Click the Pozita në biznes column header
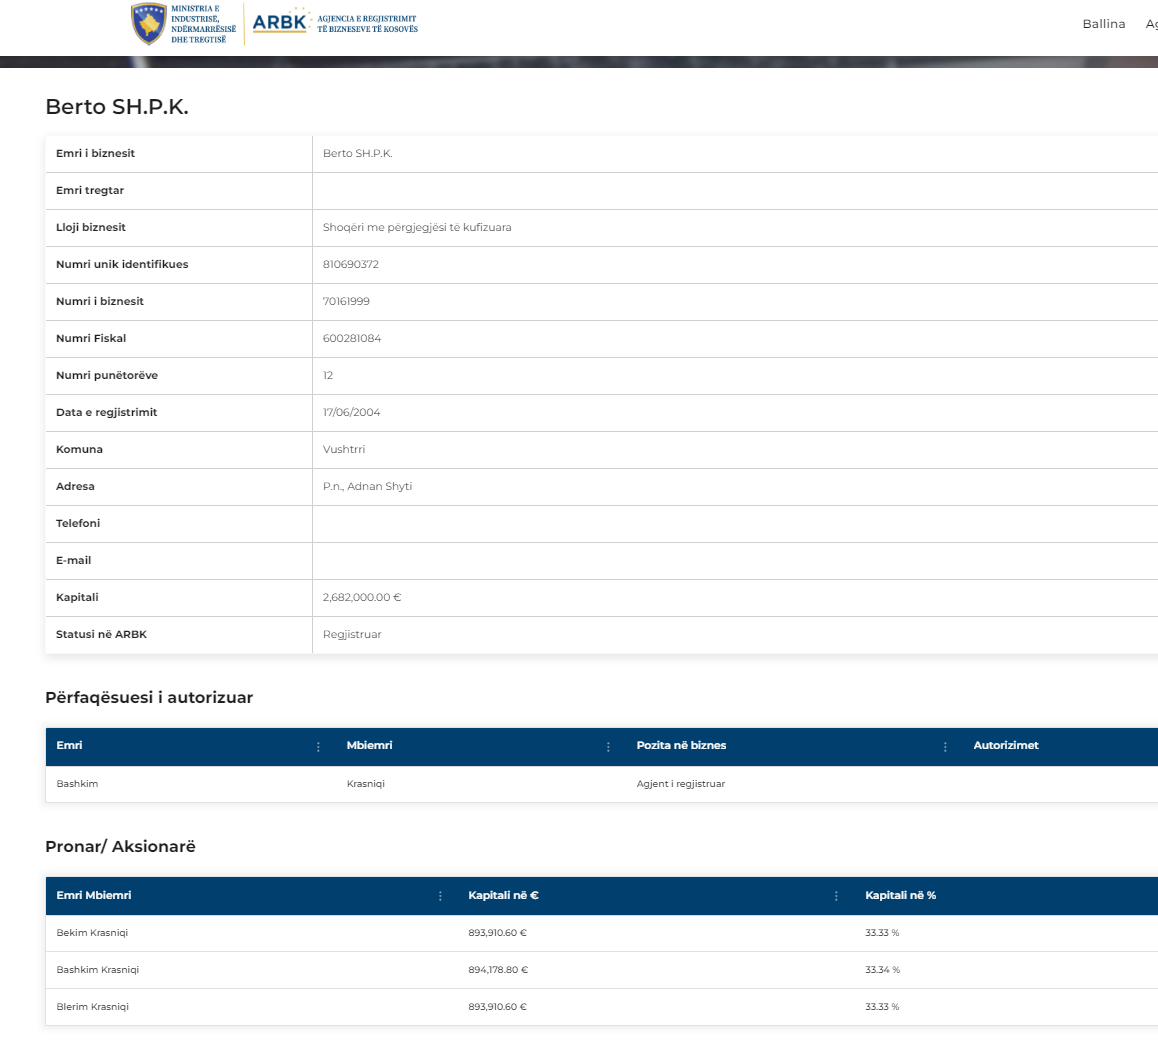The image size is (1158, 1040). click(681, 746)
